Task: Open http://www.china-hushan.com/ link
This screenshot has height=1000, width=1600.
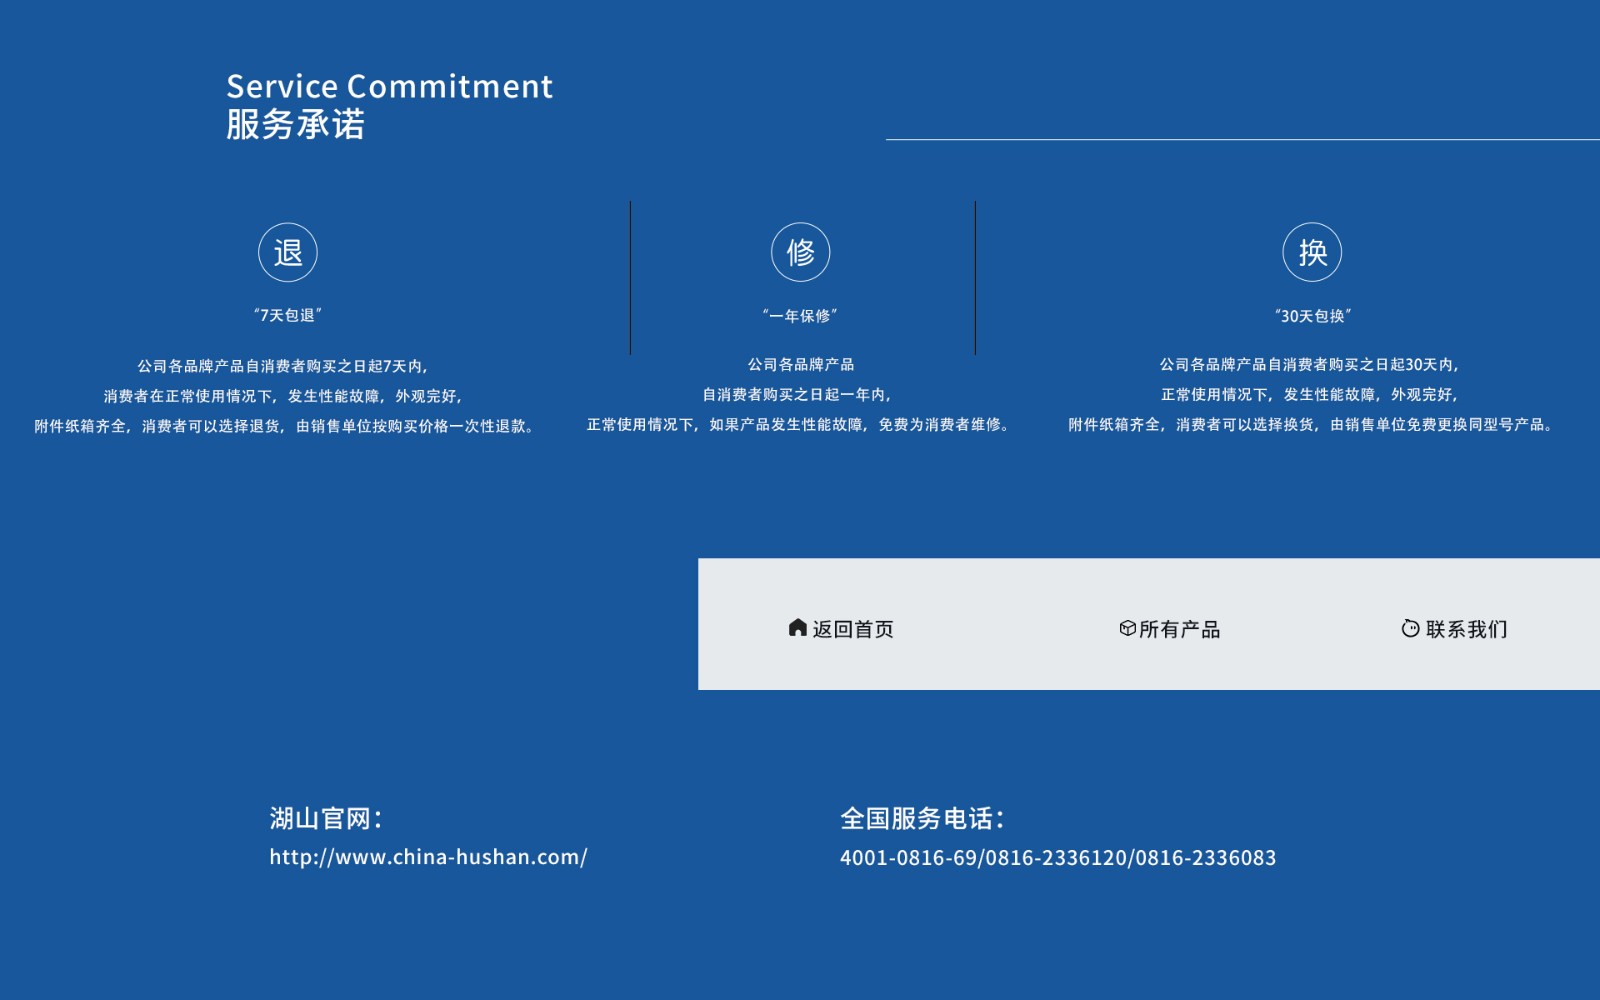Action: click(x=428, y=857)
